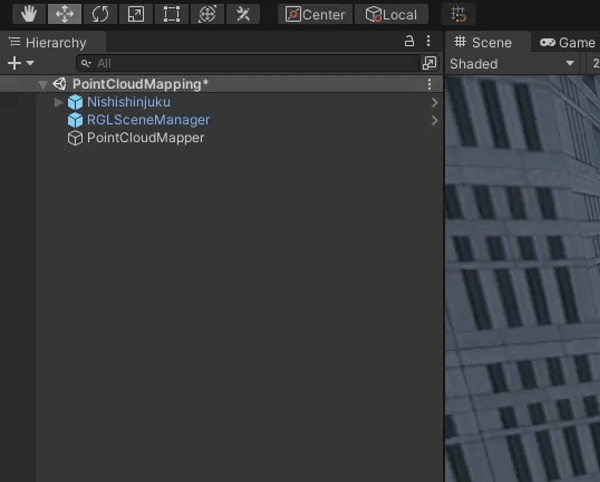
Task: Select the Transform tool
Action: (x=207, y=14)
